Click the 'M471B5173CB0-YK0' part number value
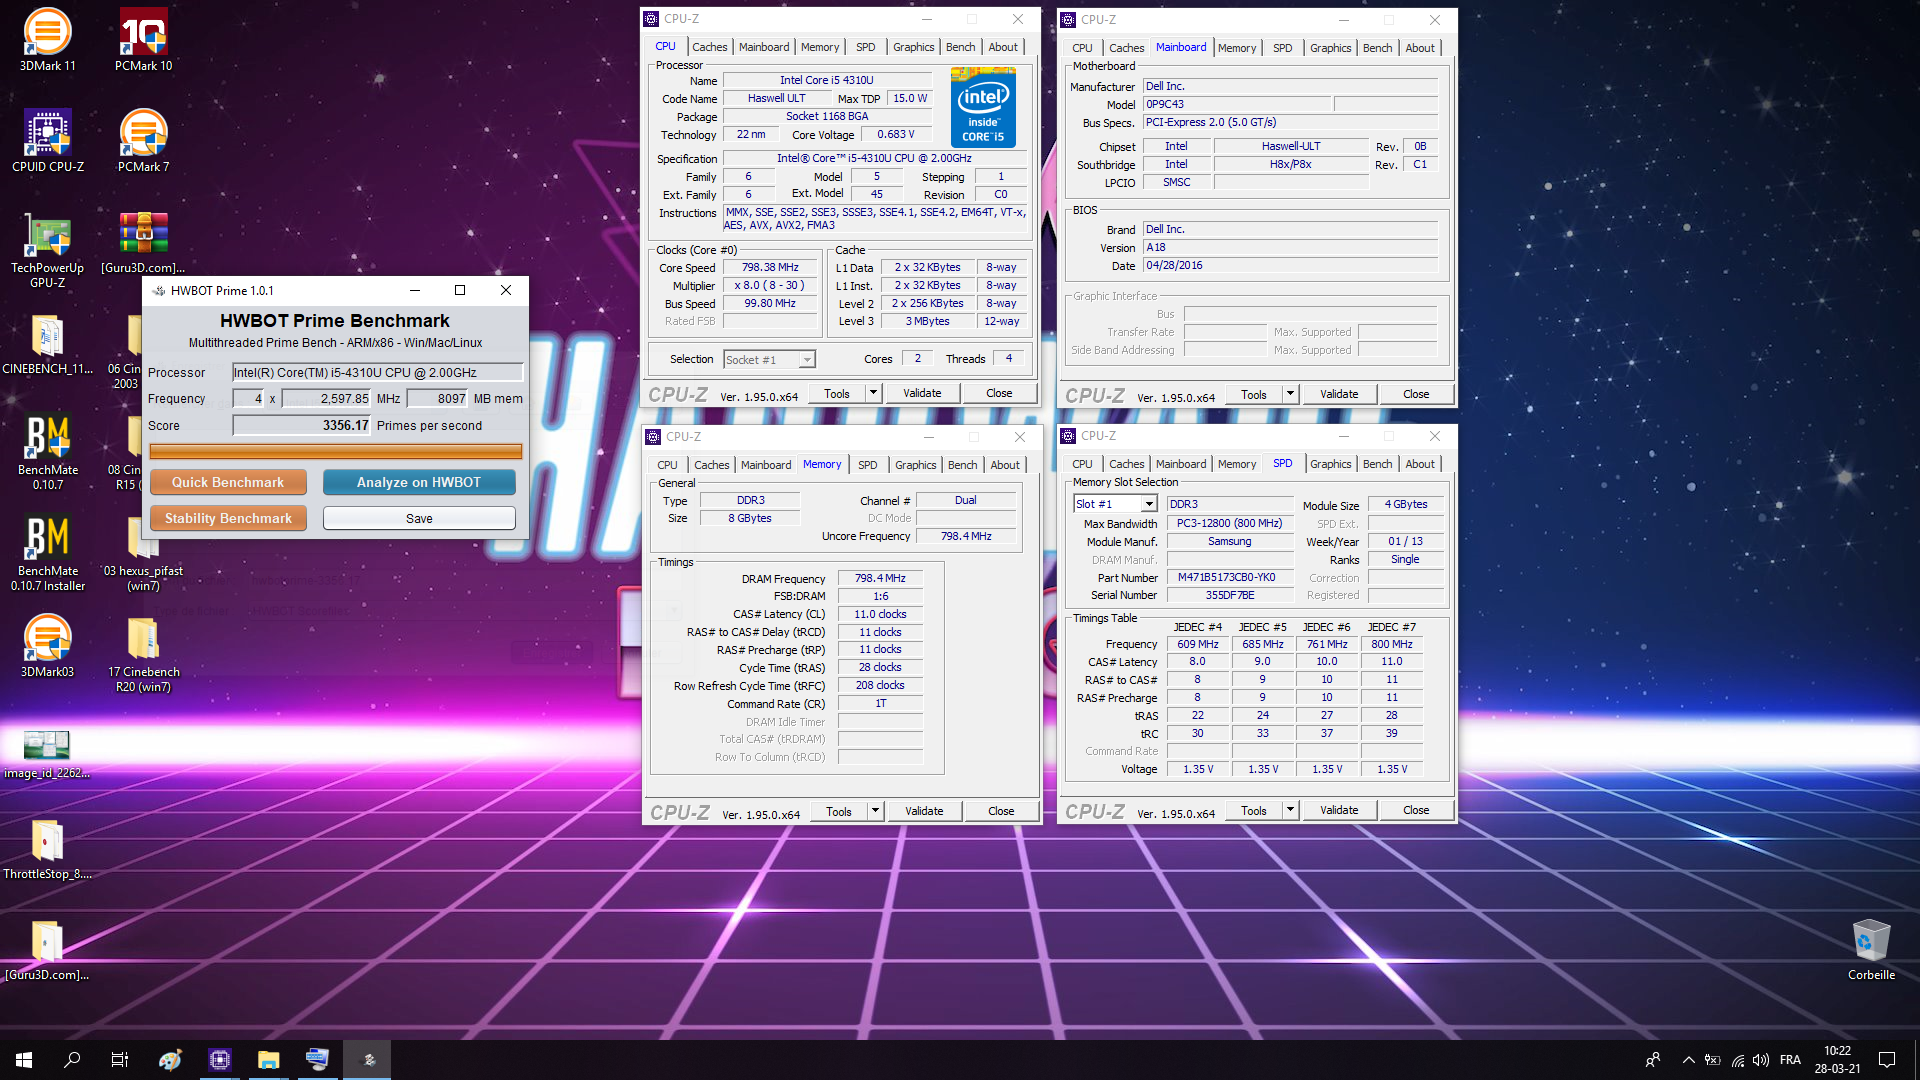Image resolution: width=1920 pixels, height=1080 pixels. point(1229,577)
